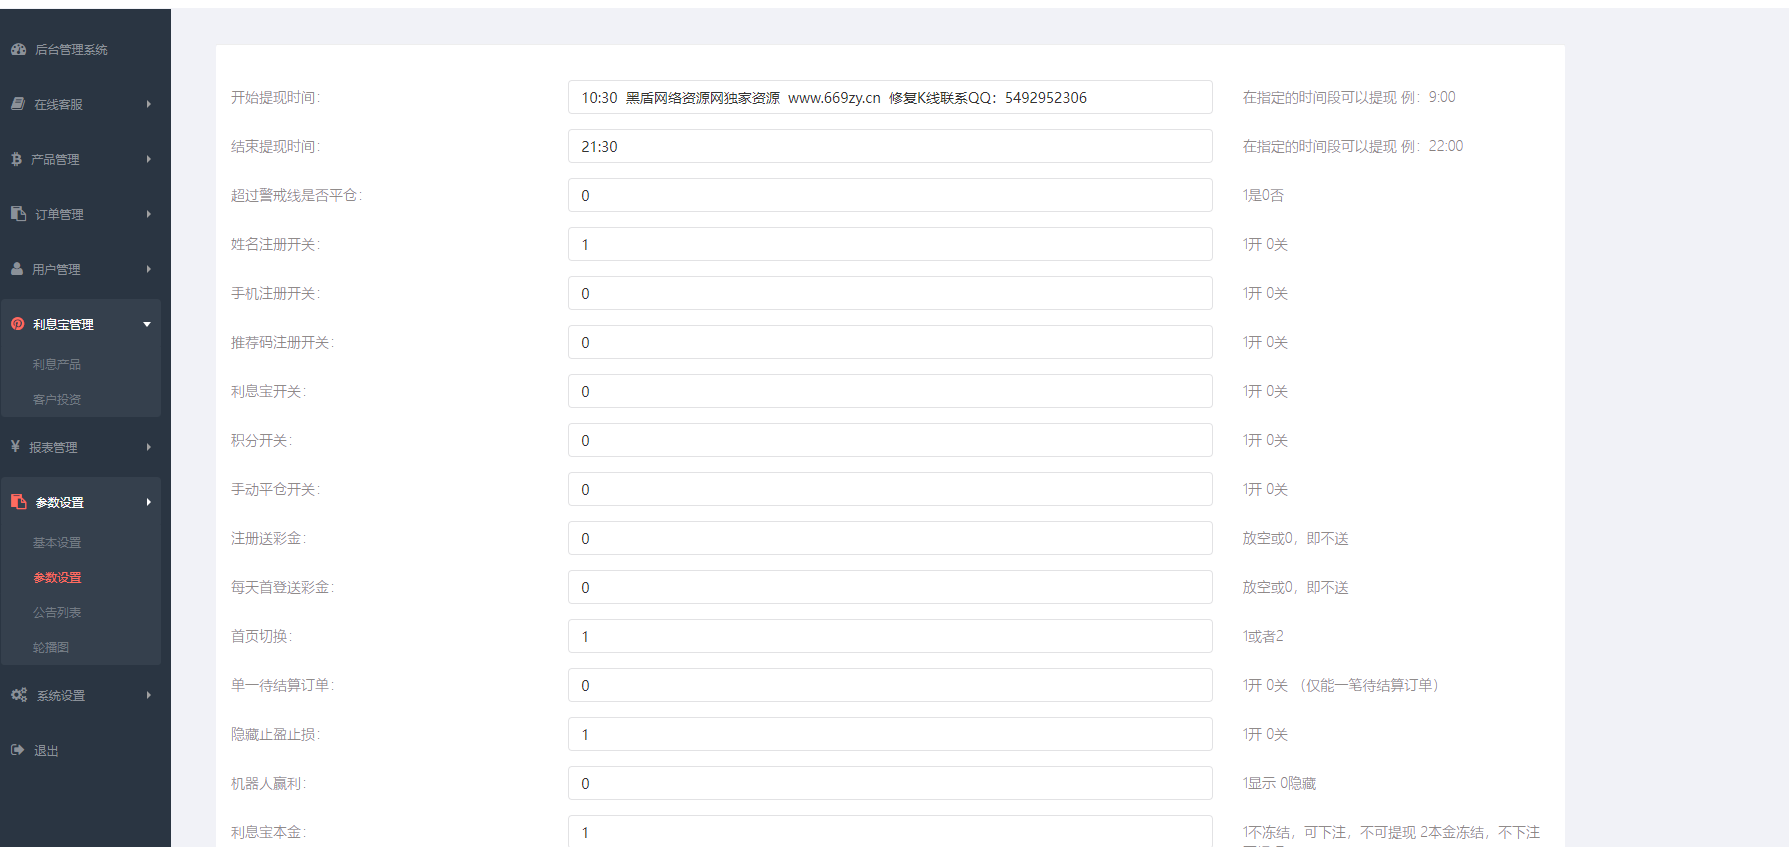Click the 机器人赢利 label
The image size is (1789, 847).
click(269, 783)
